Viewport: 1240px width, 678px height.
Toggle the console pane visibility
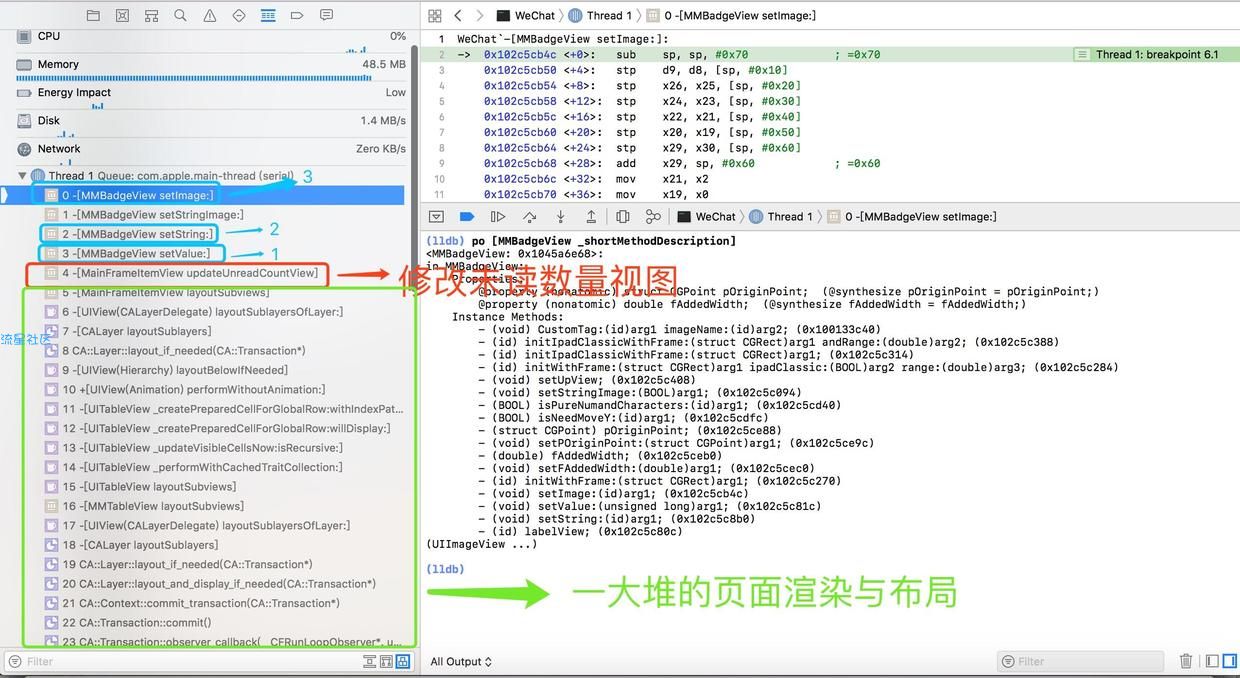click(x=1228, y=661)
